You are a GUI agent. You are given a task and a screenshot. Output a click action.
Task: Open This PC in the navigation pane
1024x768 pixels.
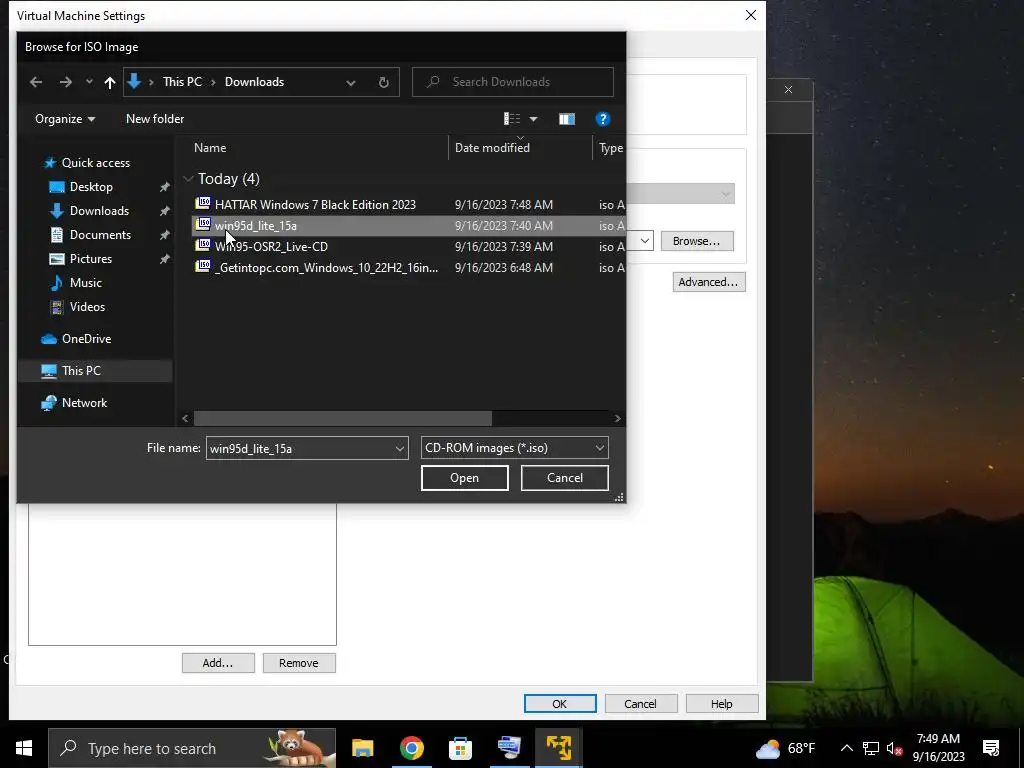pos(81,371)
